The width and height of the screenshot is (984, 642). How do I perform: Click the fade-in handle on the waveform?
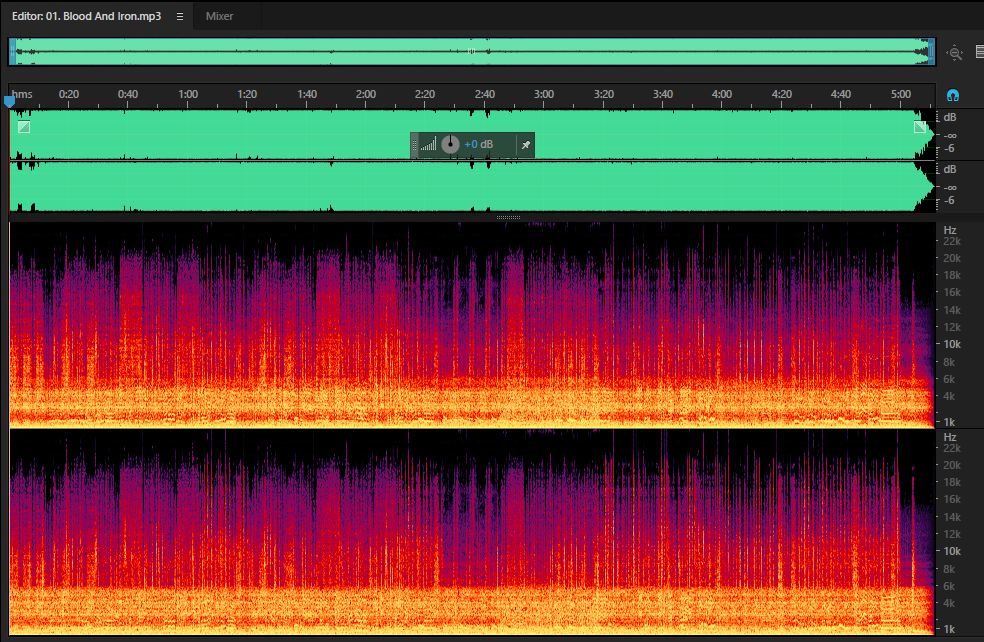pyautogui.click(x=24, y=127)
